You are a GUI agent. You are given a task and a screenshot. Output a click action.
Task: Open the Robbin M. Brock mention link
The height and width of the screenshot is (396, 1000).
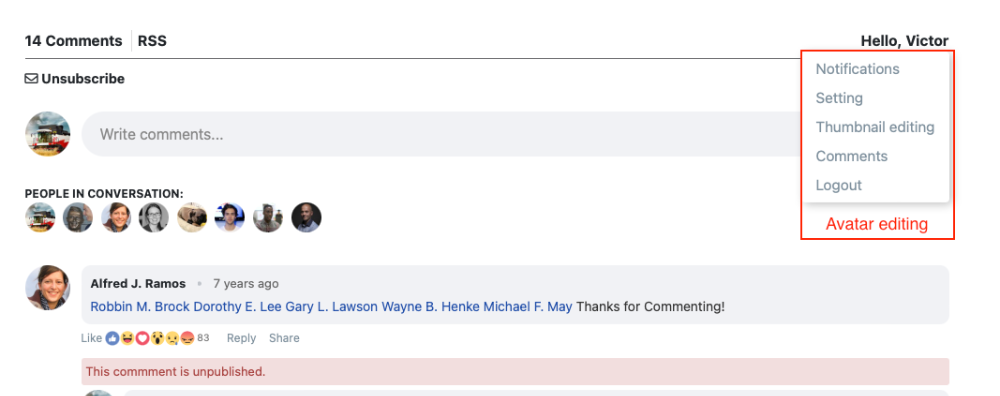140,307
